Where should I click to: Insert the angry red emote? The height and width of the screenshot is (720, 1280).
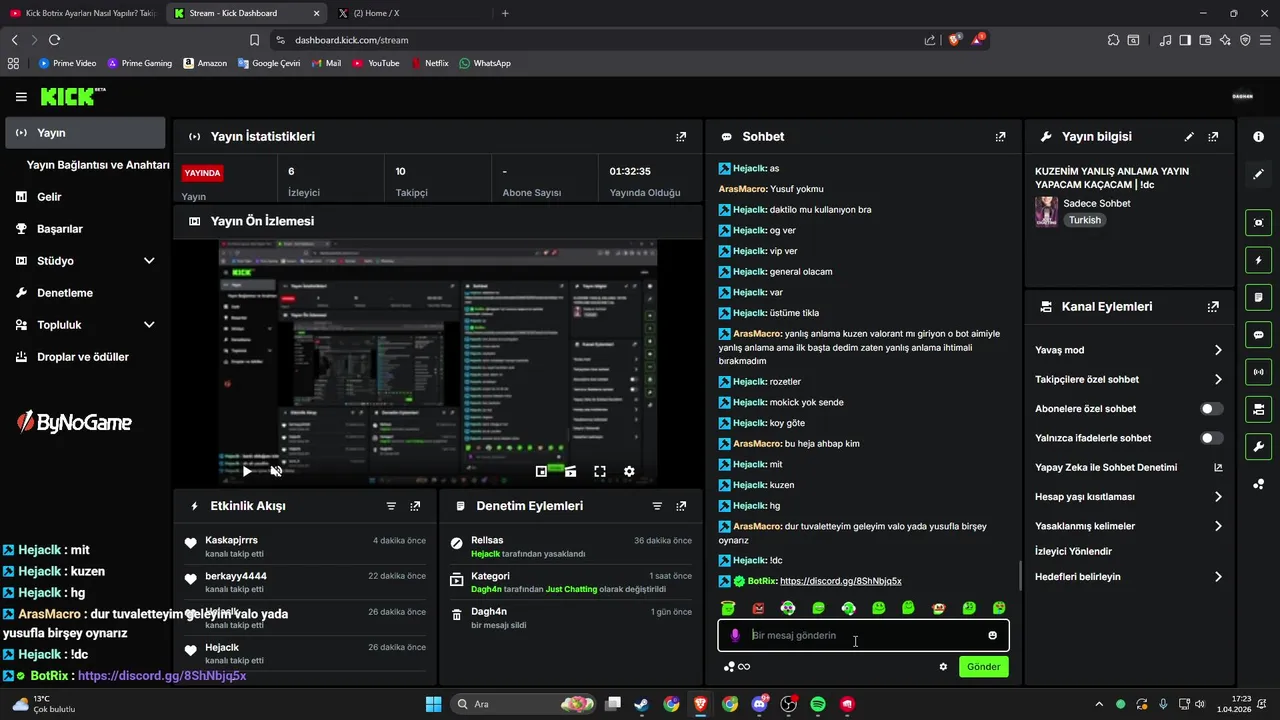coord(758,608)
